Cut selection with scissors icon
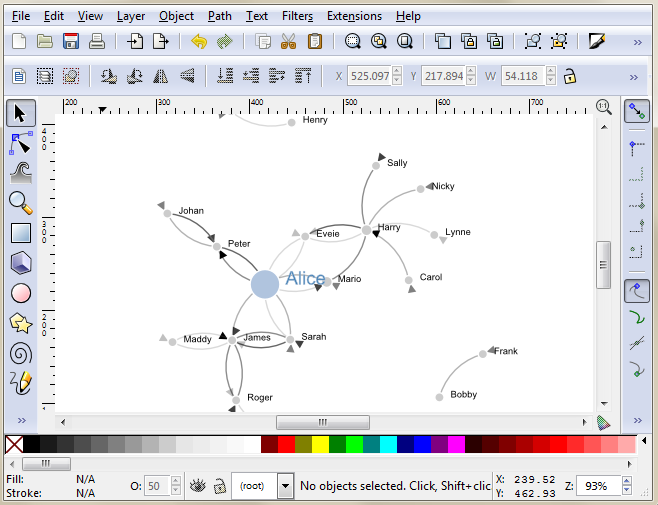 coord(289,42)
